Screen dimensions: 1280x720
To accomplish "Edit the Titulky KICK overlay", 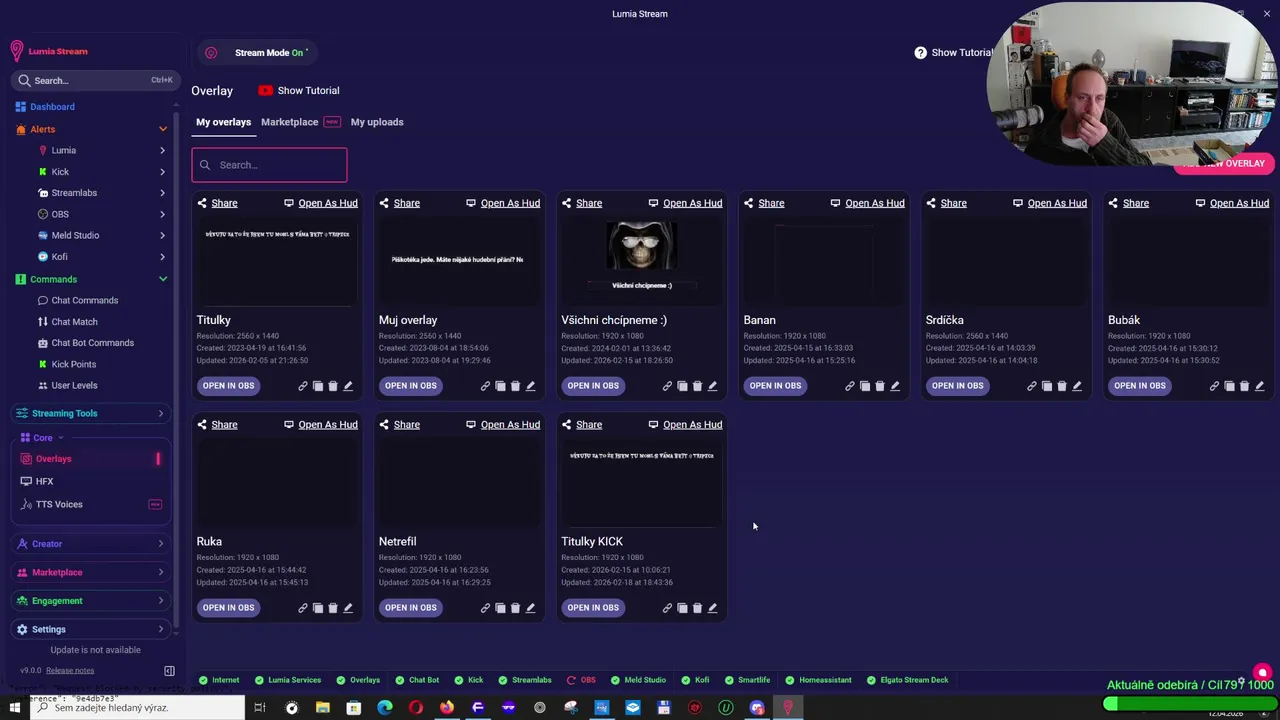I will point(712,608).
